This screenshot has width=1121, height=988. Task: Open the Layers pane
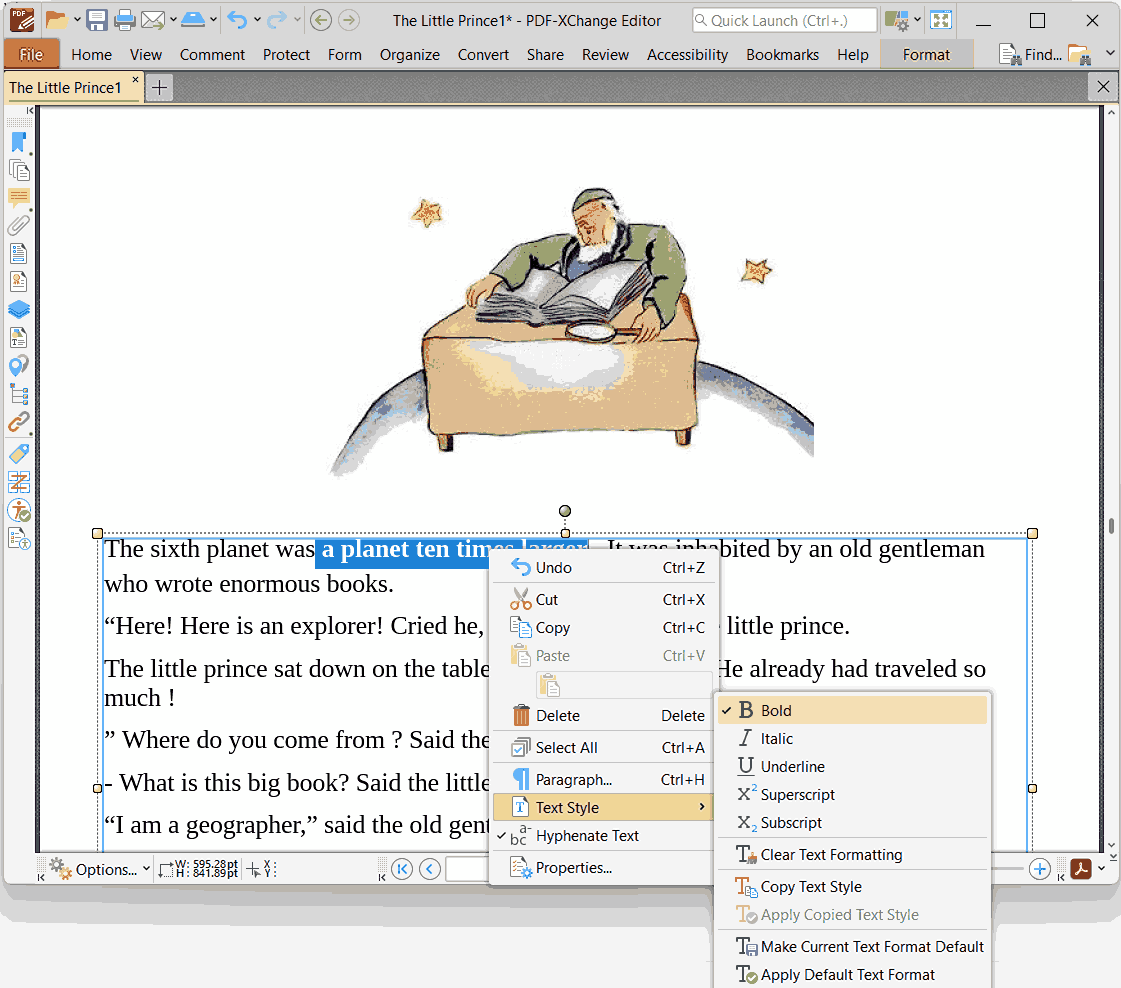19,309
